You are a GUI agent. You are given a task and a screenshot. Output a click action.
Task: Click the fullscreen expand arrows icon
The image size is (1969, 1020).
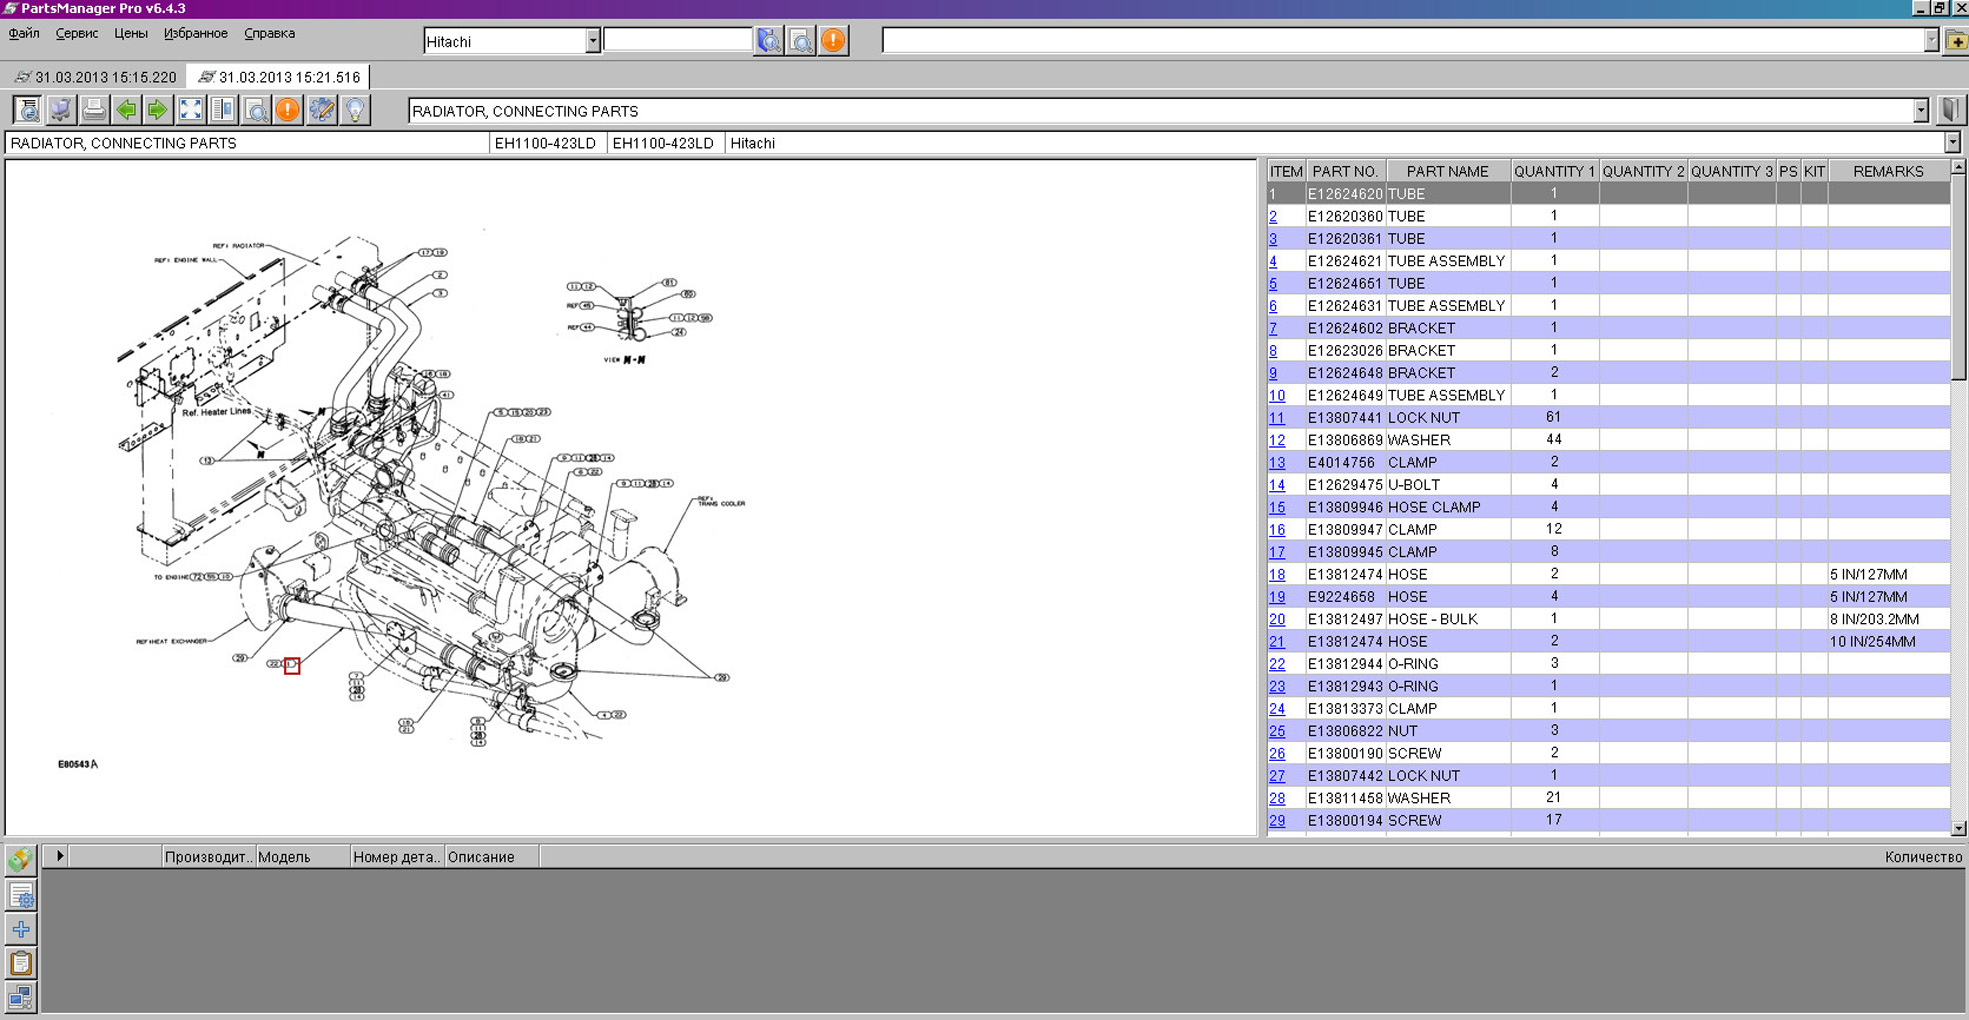coord(190,110)
